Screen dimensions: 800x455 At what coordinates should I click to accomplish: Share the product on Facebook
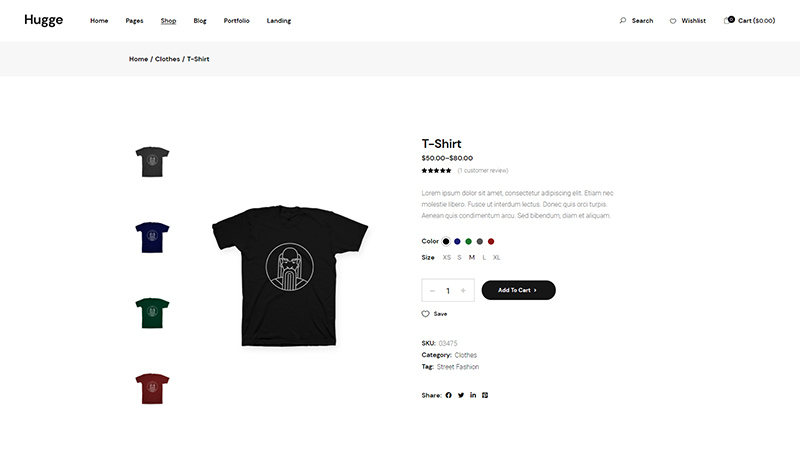pos(448,395)
